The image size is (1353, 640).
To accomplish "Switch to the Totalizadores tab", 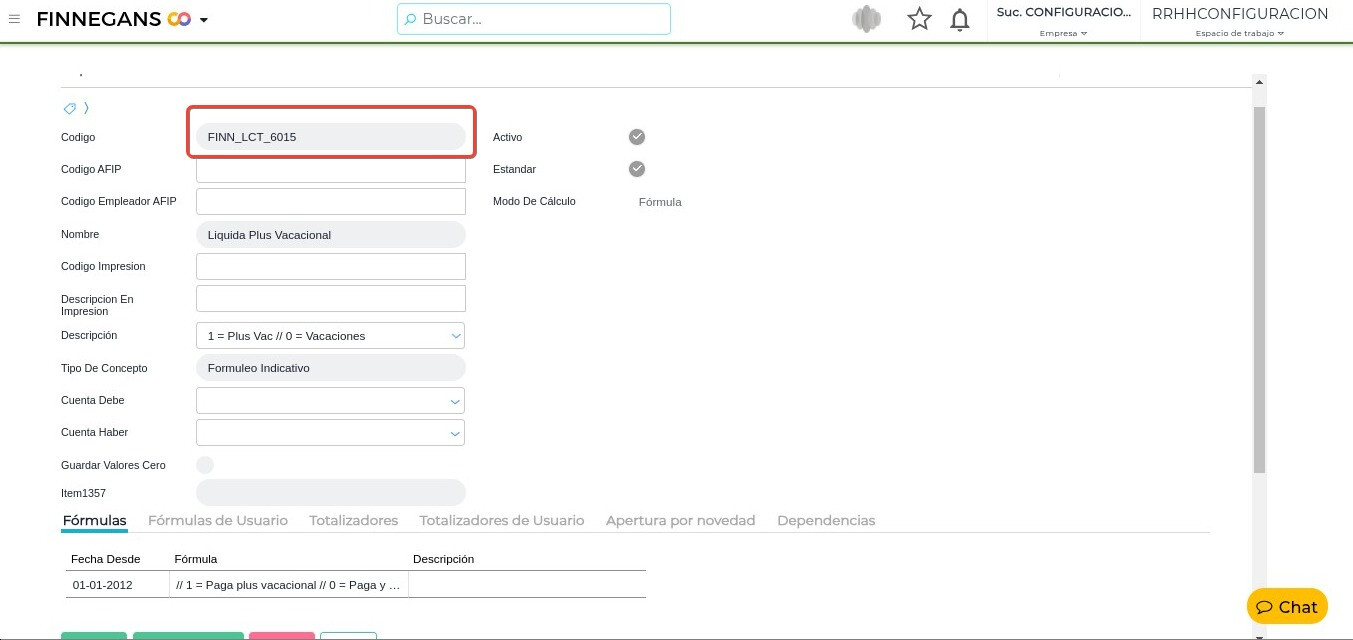I will pos(353,520).
